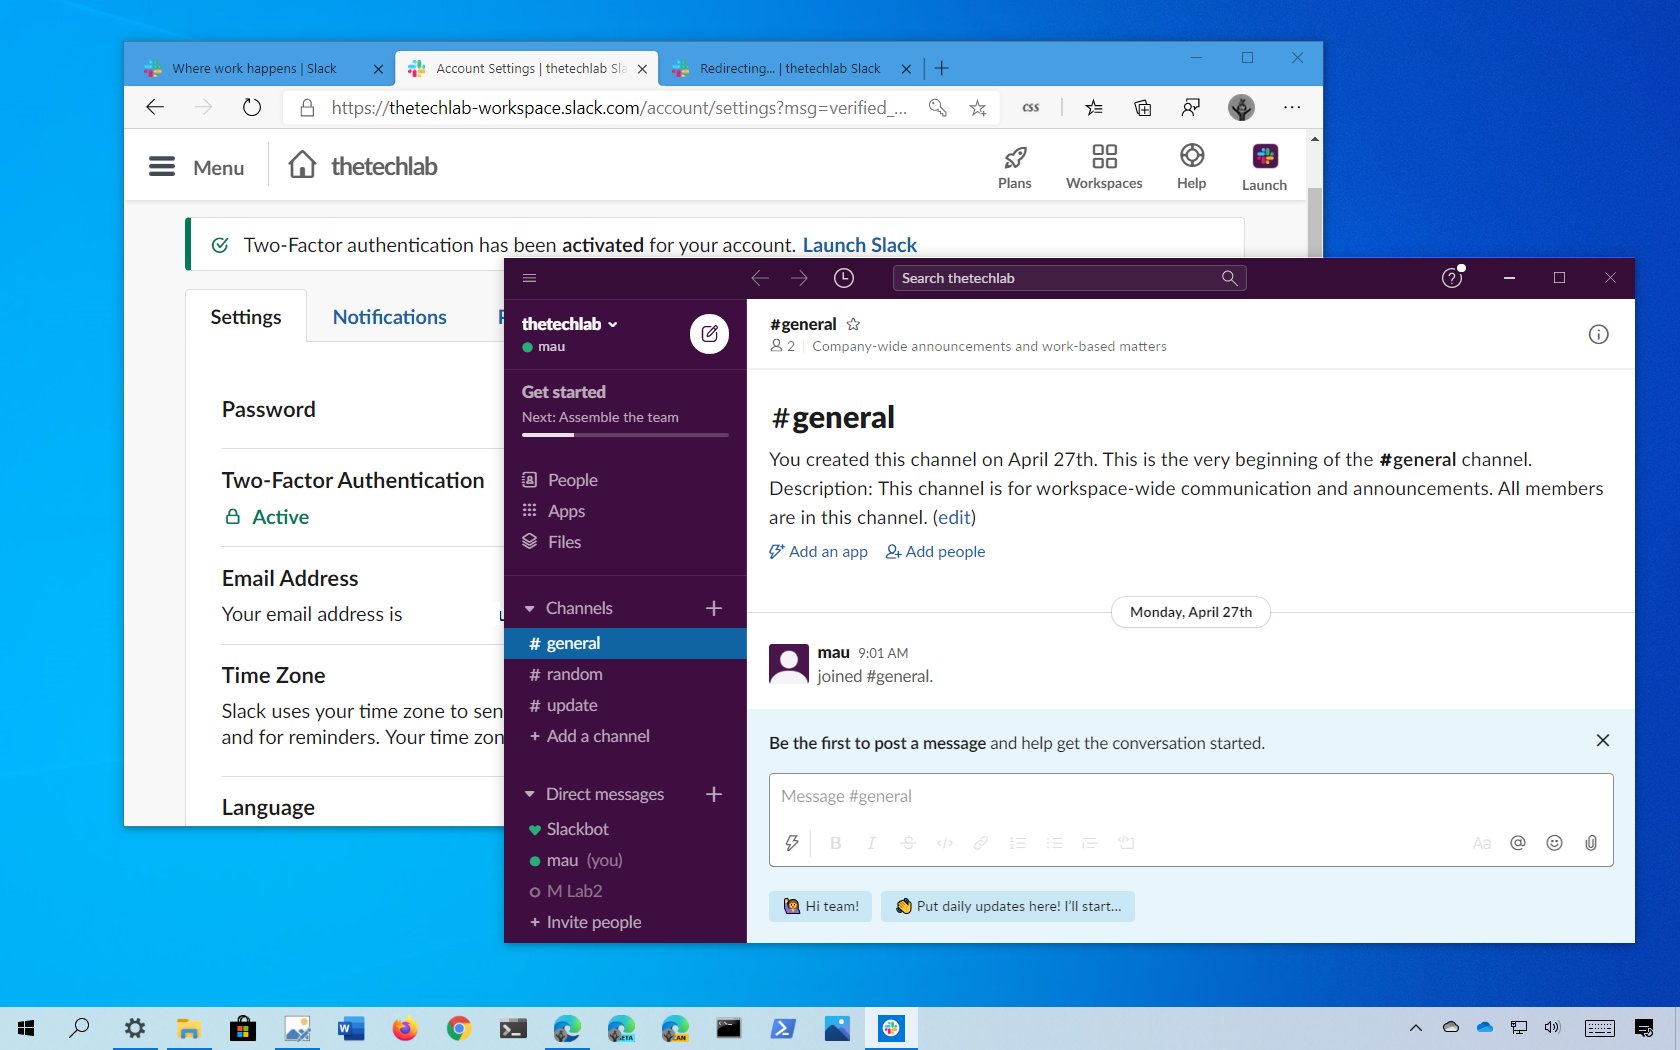
Task: Open Firefox from the taskbar
Action: [405, 1028]
